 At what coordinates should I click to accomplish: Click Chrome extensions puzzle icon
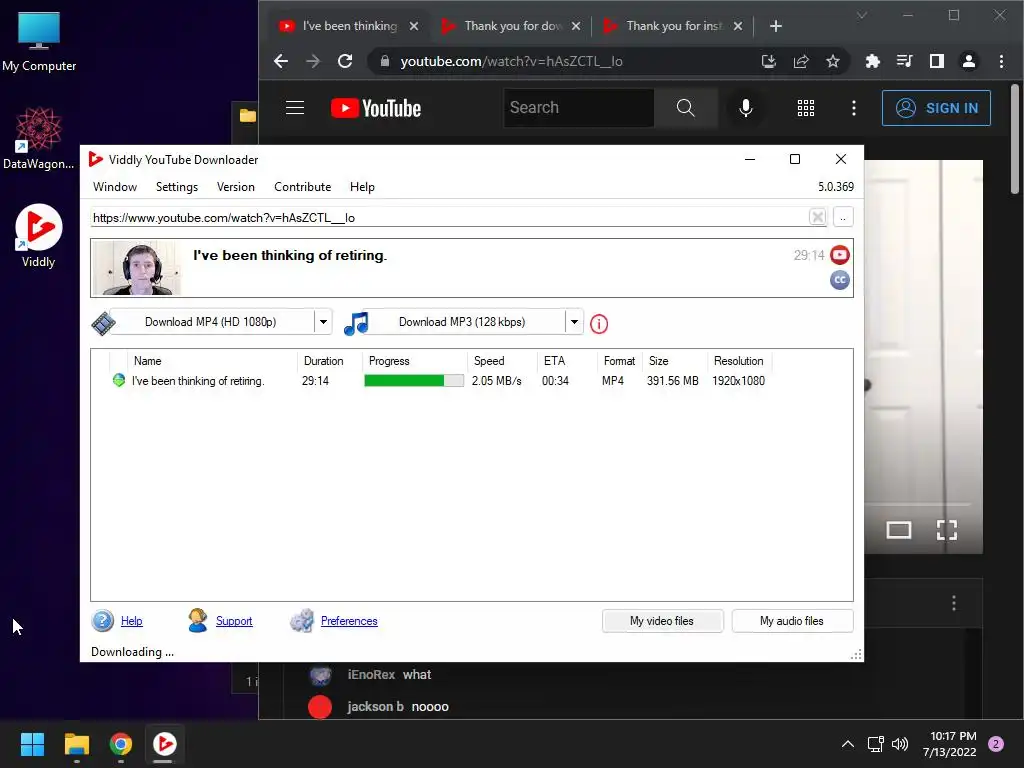[x=872, y=61]
